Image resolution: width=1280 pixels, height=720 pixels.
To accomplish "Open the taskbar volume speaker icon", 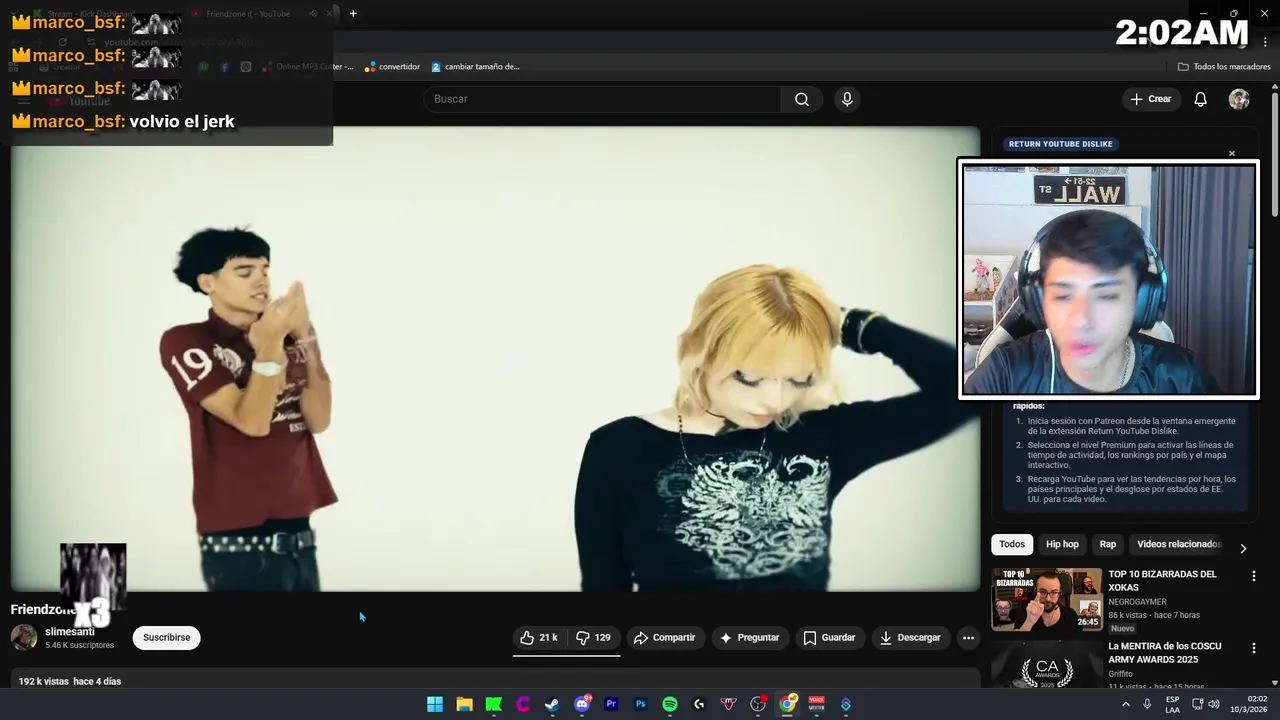I will pyautogui.click(x=1214, y=704).
